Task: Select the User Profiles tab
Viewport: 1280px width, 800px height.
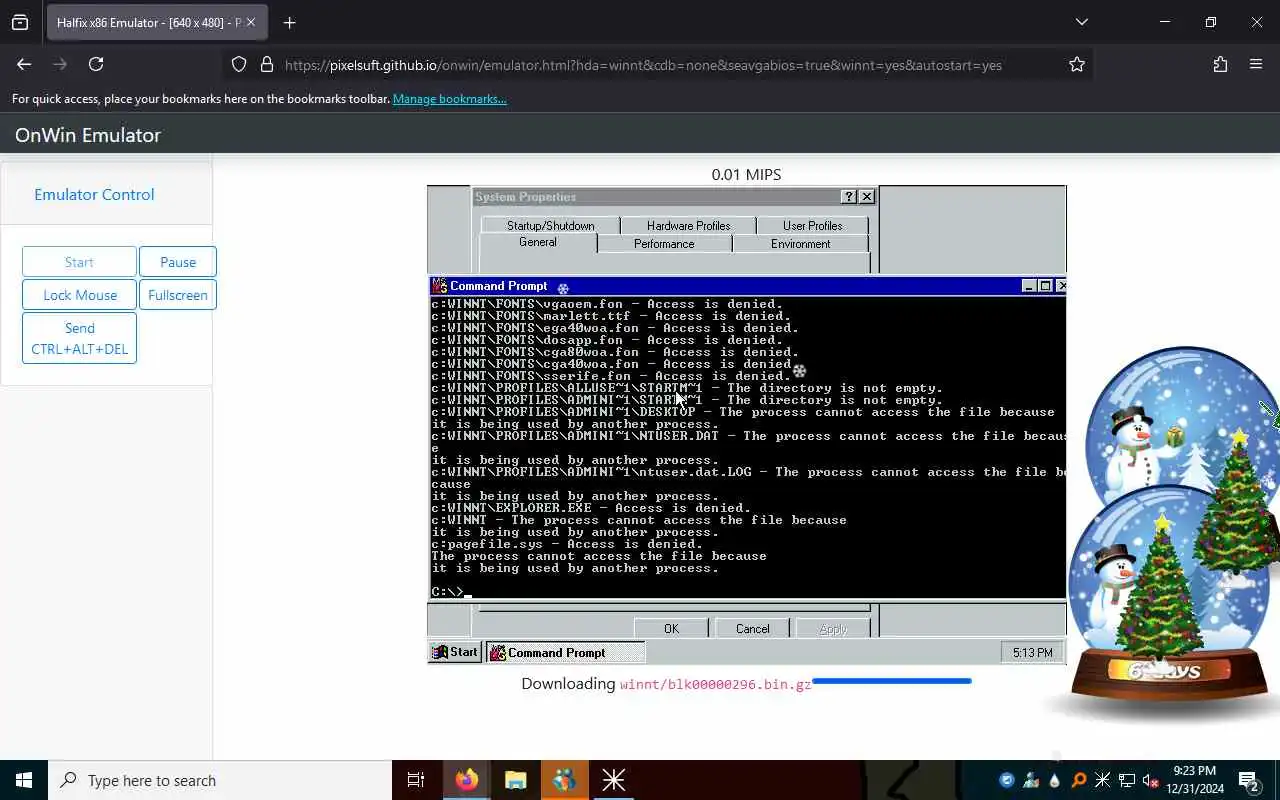Action: pos(812,225)
